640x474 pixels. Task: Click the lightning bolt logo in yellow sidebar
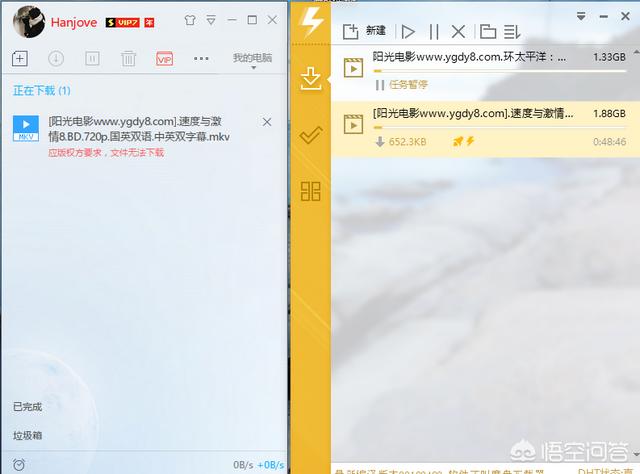(x=311, y=22)
